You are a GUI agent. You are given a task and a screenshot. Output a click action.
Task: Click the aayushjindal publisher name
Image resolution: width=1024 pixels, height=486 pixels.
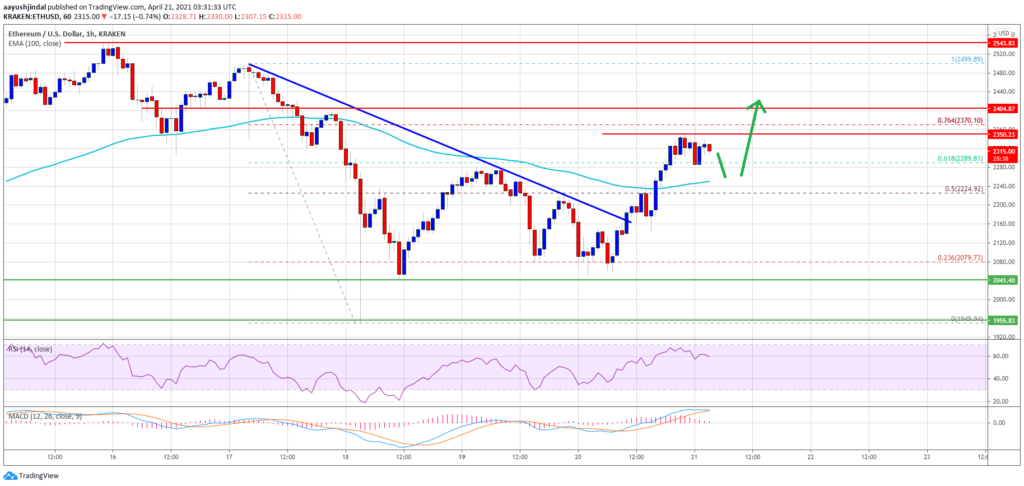(22, 5)
